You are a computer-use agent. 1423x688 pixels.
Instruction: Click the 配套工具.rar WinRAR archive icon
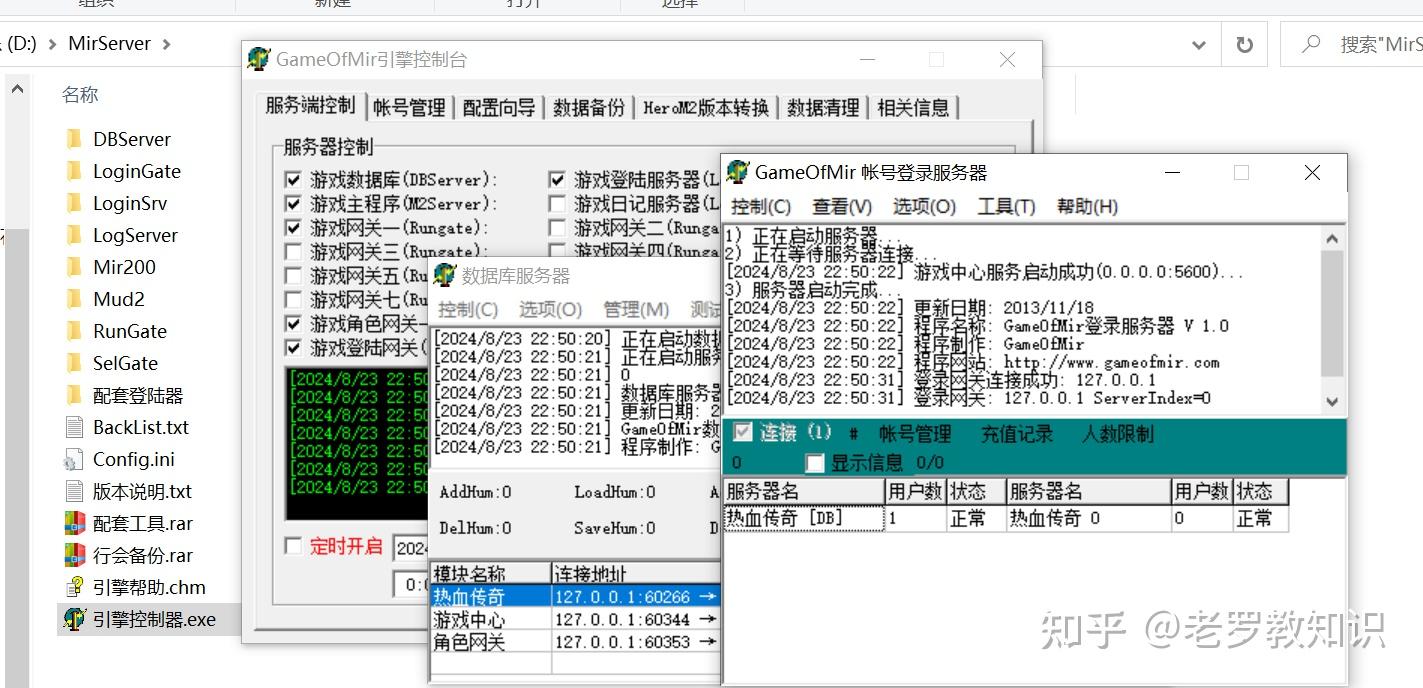click(x=74, y=522)
